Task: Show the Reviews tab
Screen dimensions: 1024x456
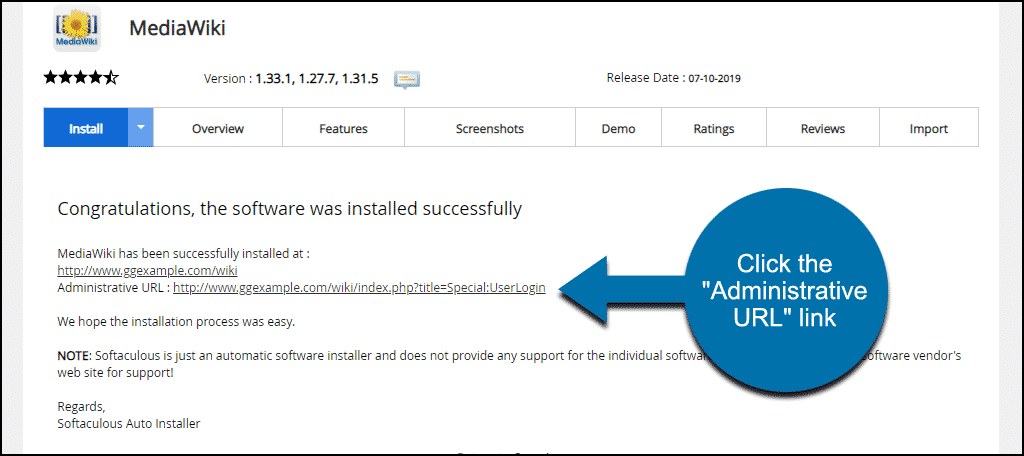Action: [x=823, y=127]
